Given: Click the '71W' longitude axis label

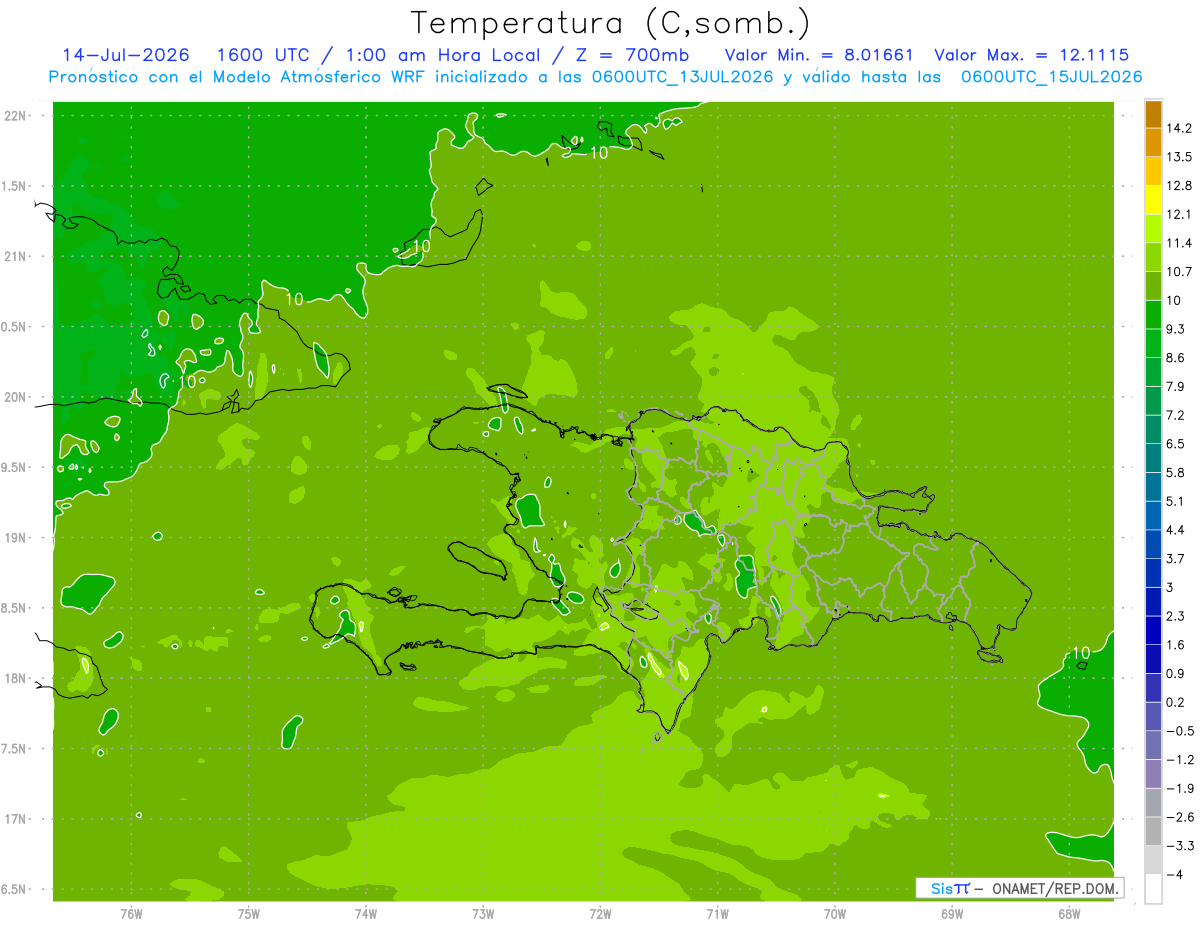Looking at the screenshot, I should pos(717,914).
